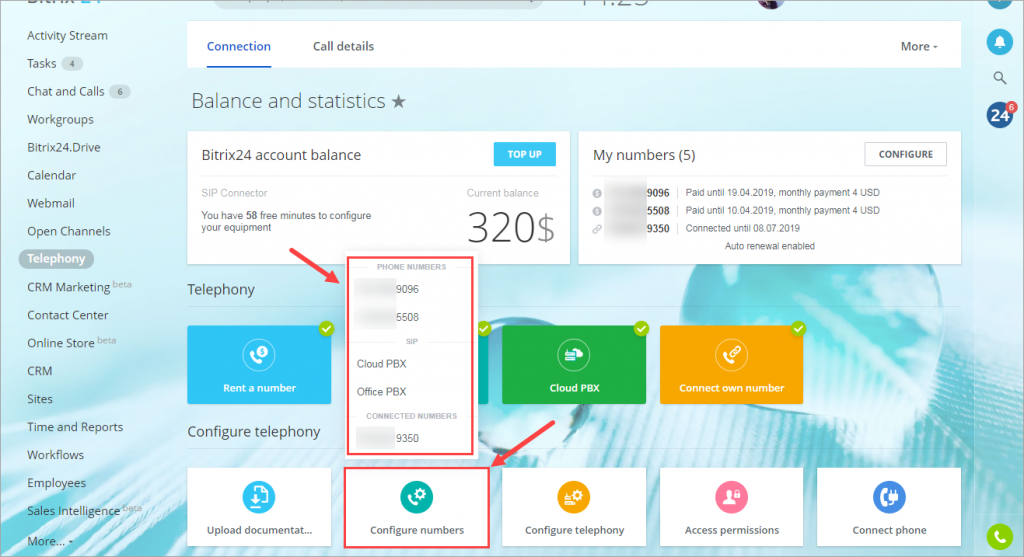The width and height of the screenshot is (1024, 557).
Task: Expand the More dropdown in the tab bar
Action: pos(919,46)
